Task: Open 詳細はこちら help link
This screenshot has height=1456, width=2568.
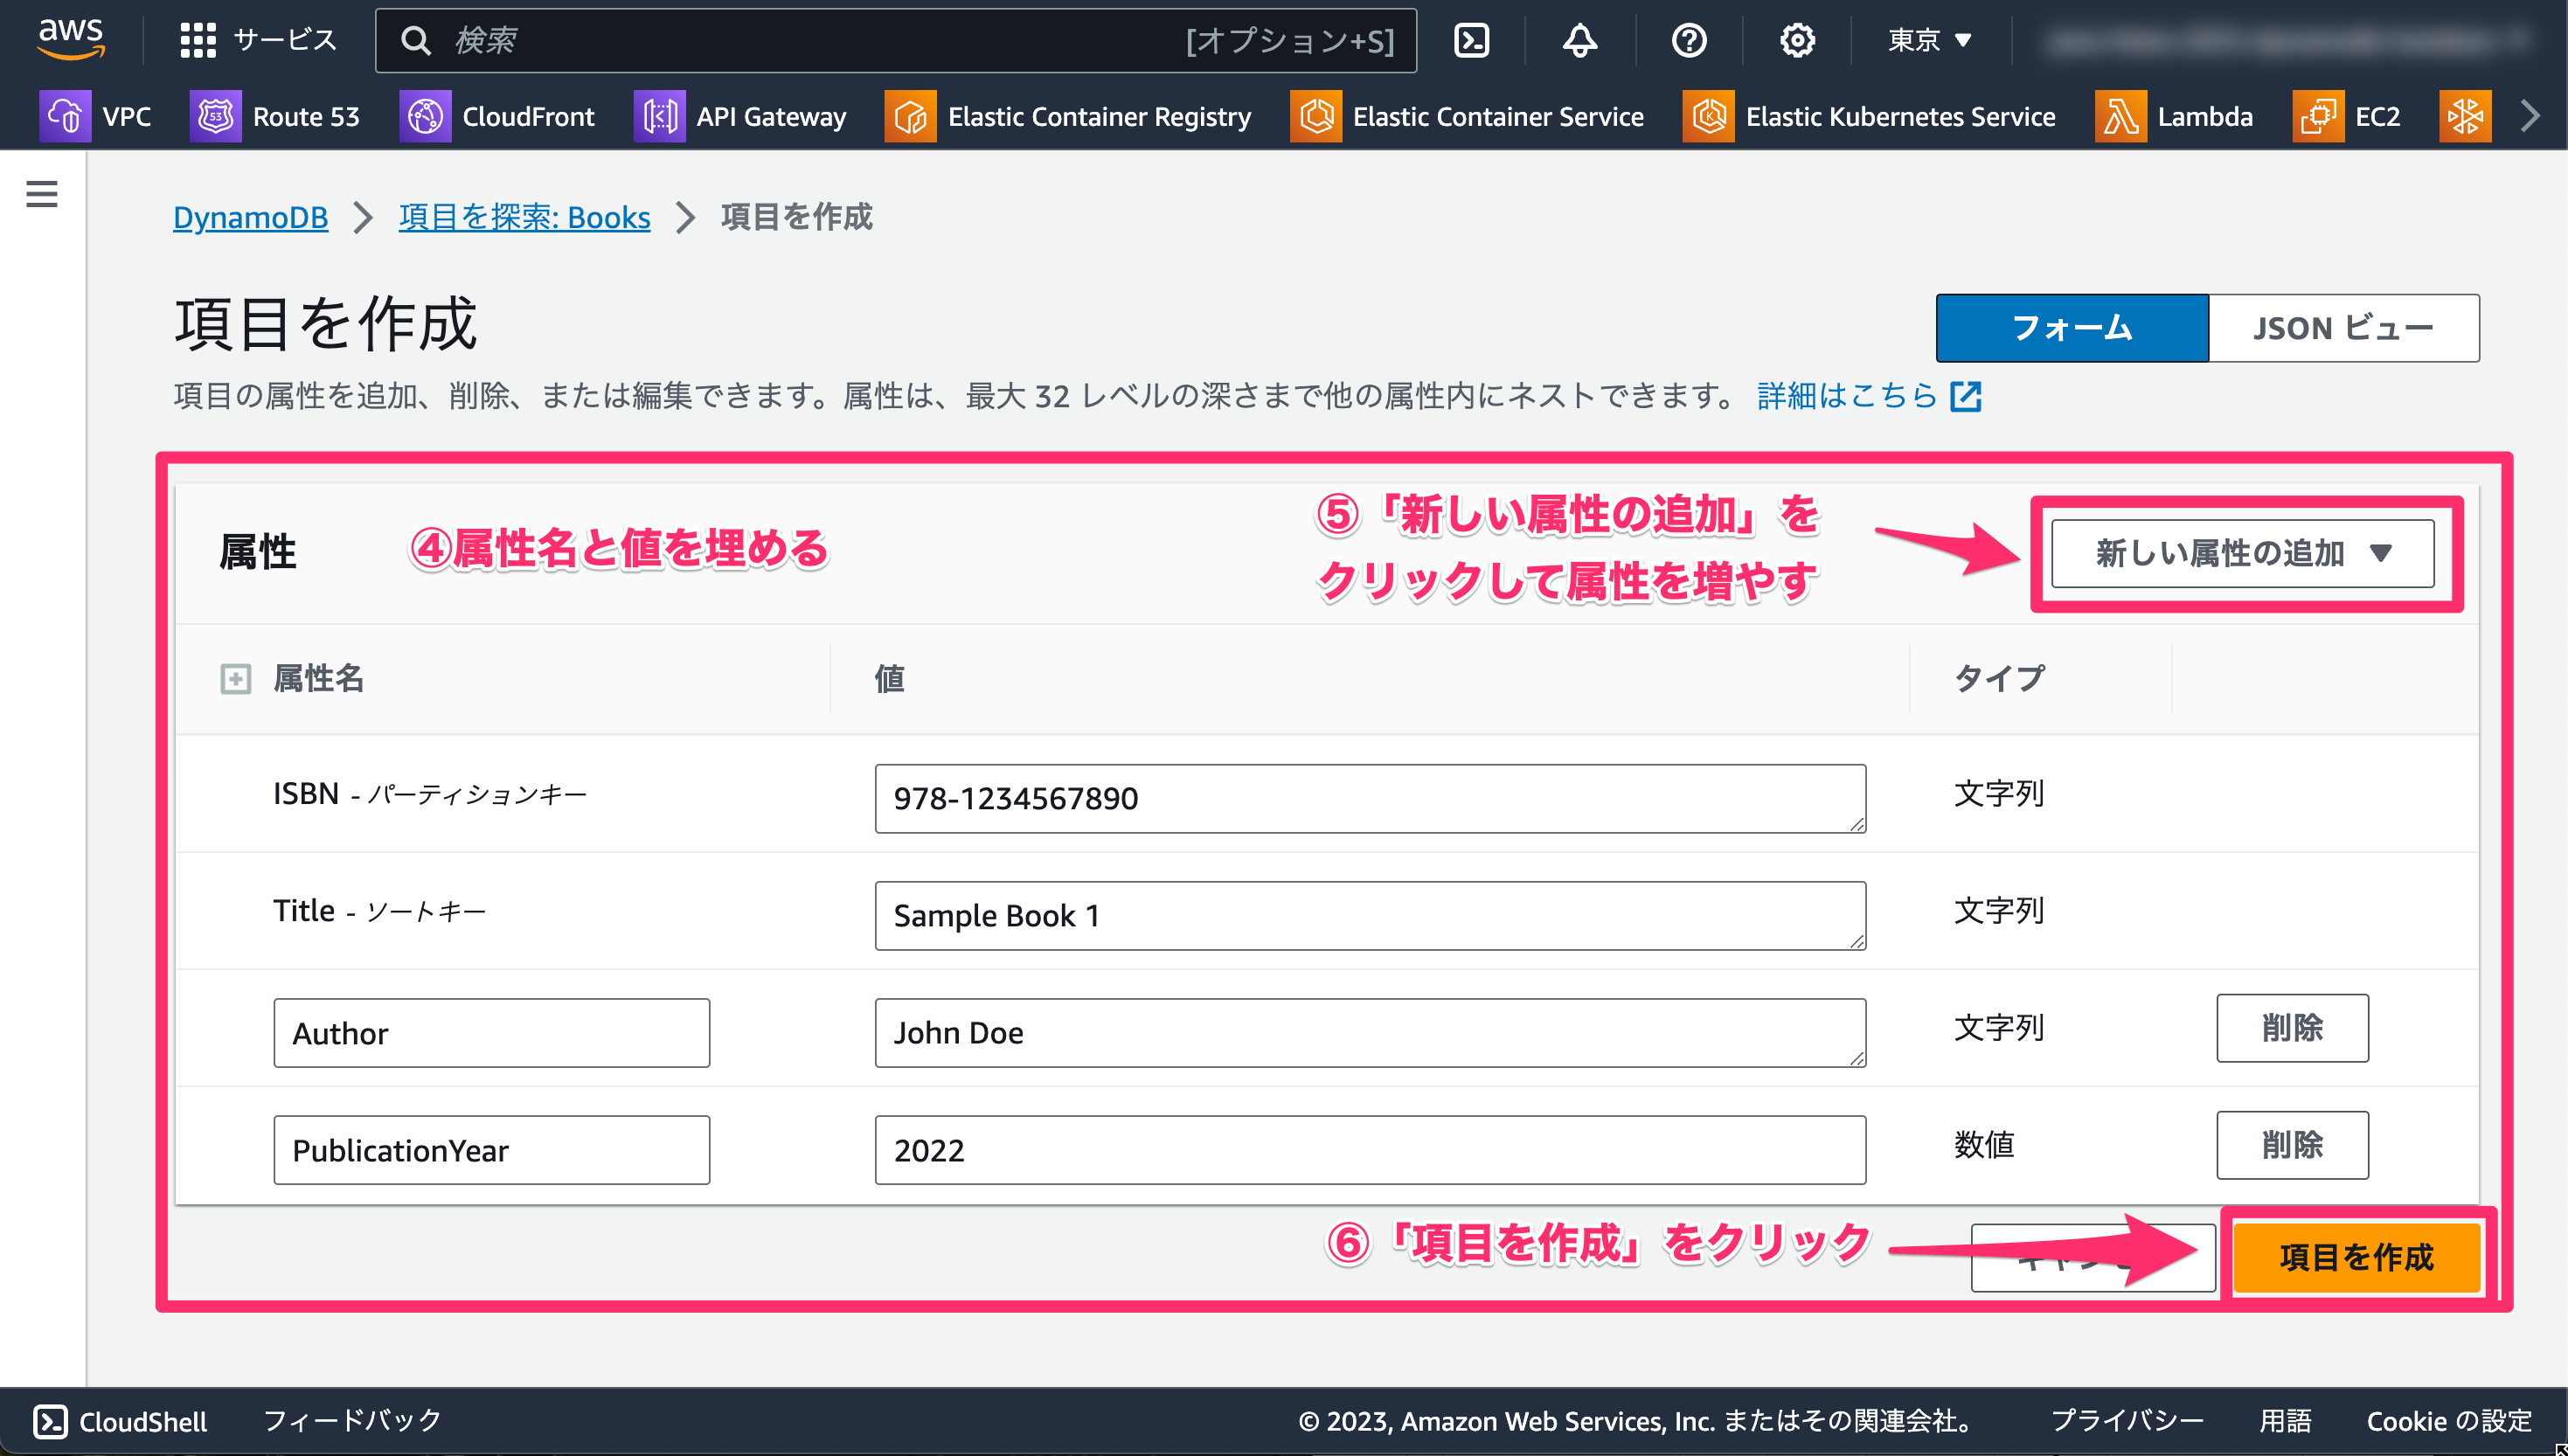Action: click(1868, 396)
